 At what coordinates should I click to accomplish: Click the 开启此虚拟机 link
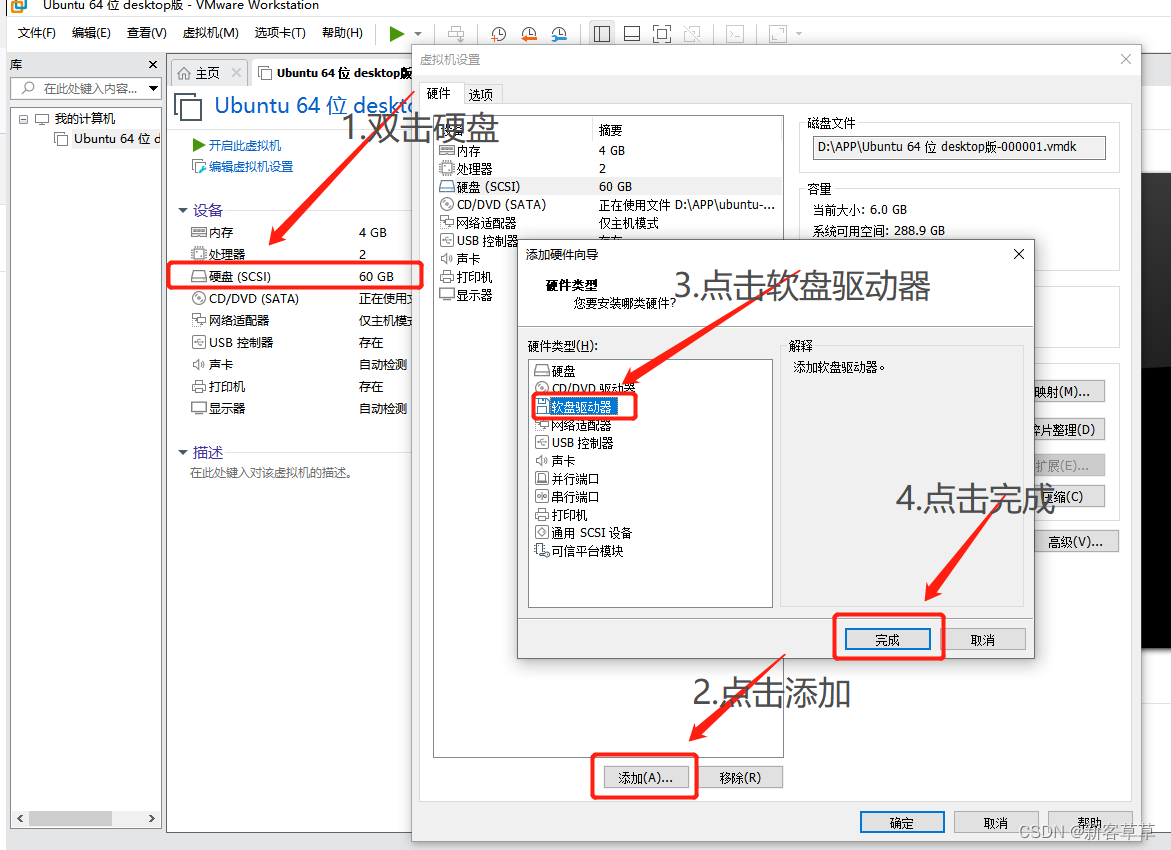pyautogui.click(x=245, y=145)
